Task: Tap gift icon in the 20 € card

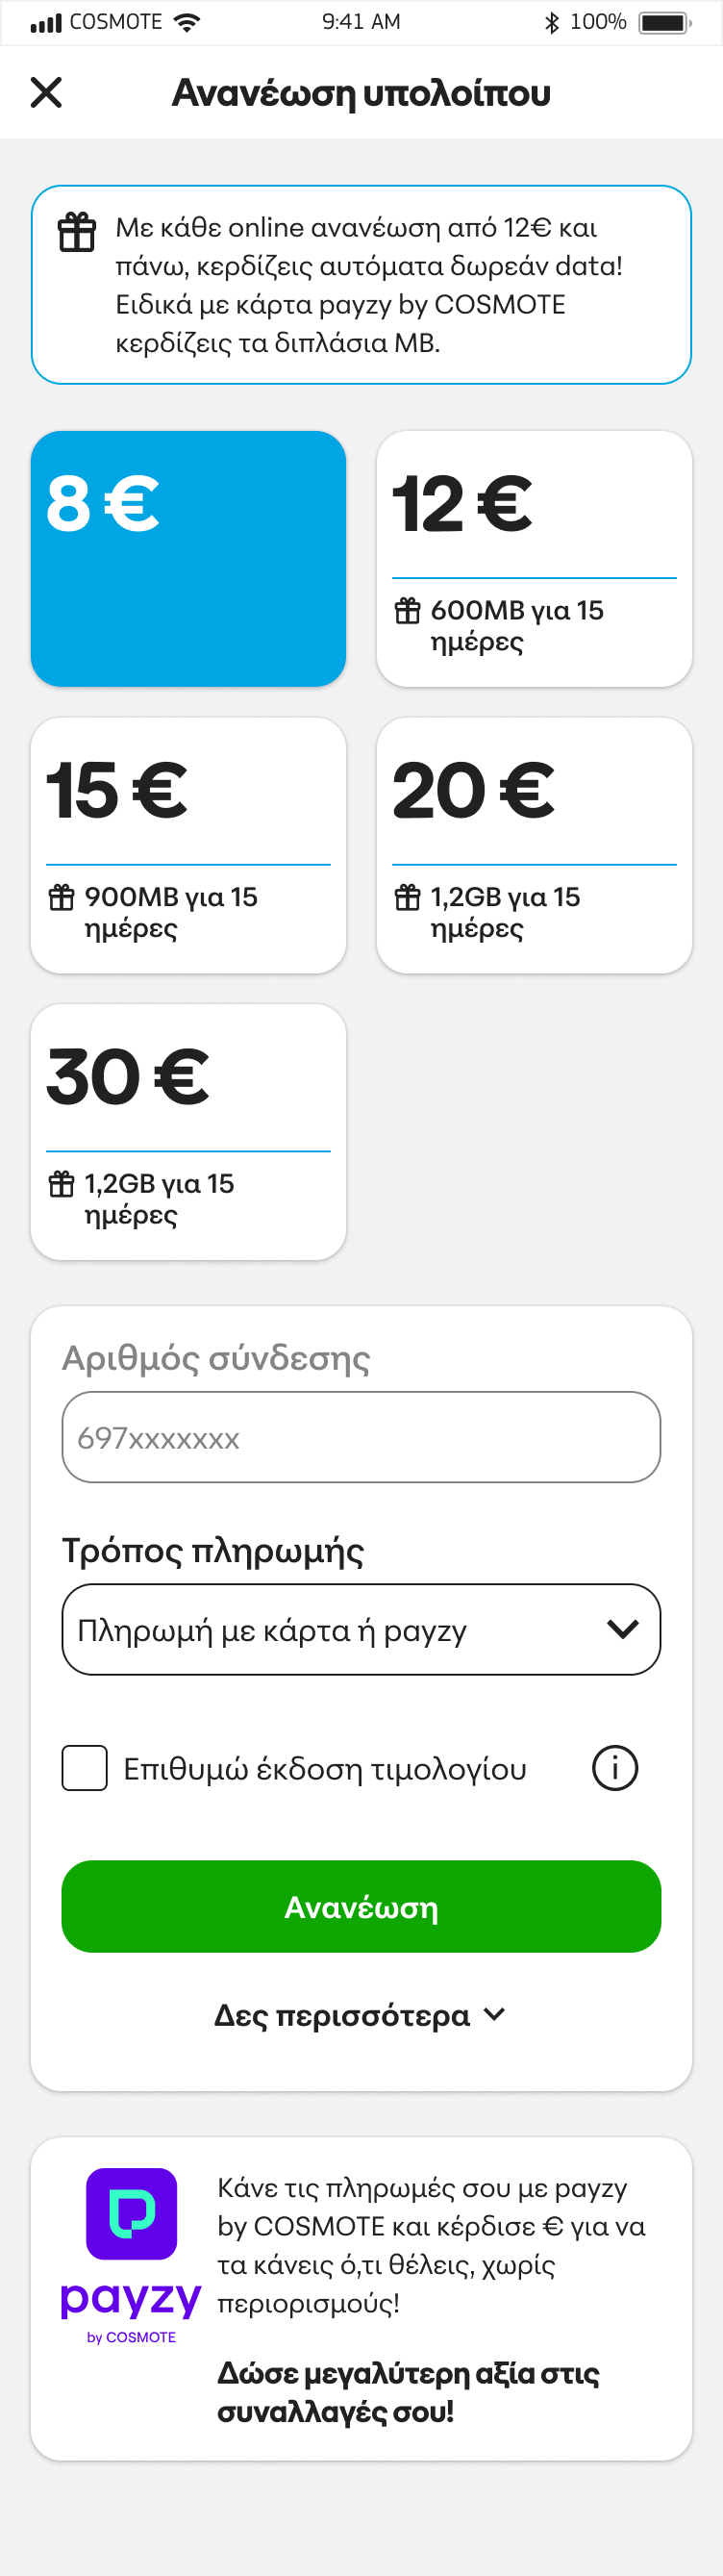Action: 408,897
